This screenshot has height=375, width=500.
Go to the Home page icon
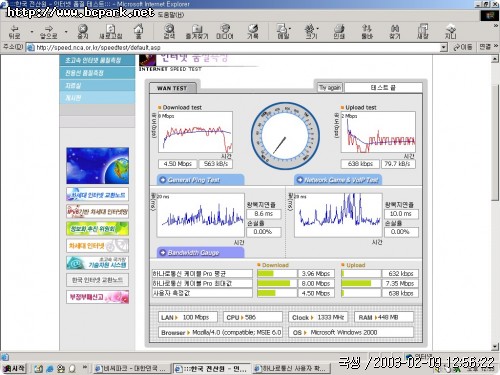point(138,32)
